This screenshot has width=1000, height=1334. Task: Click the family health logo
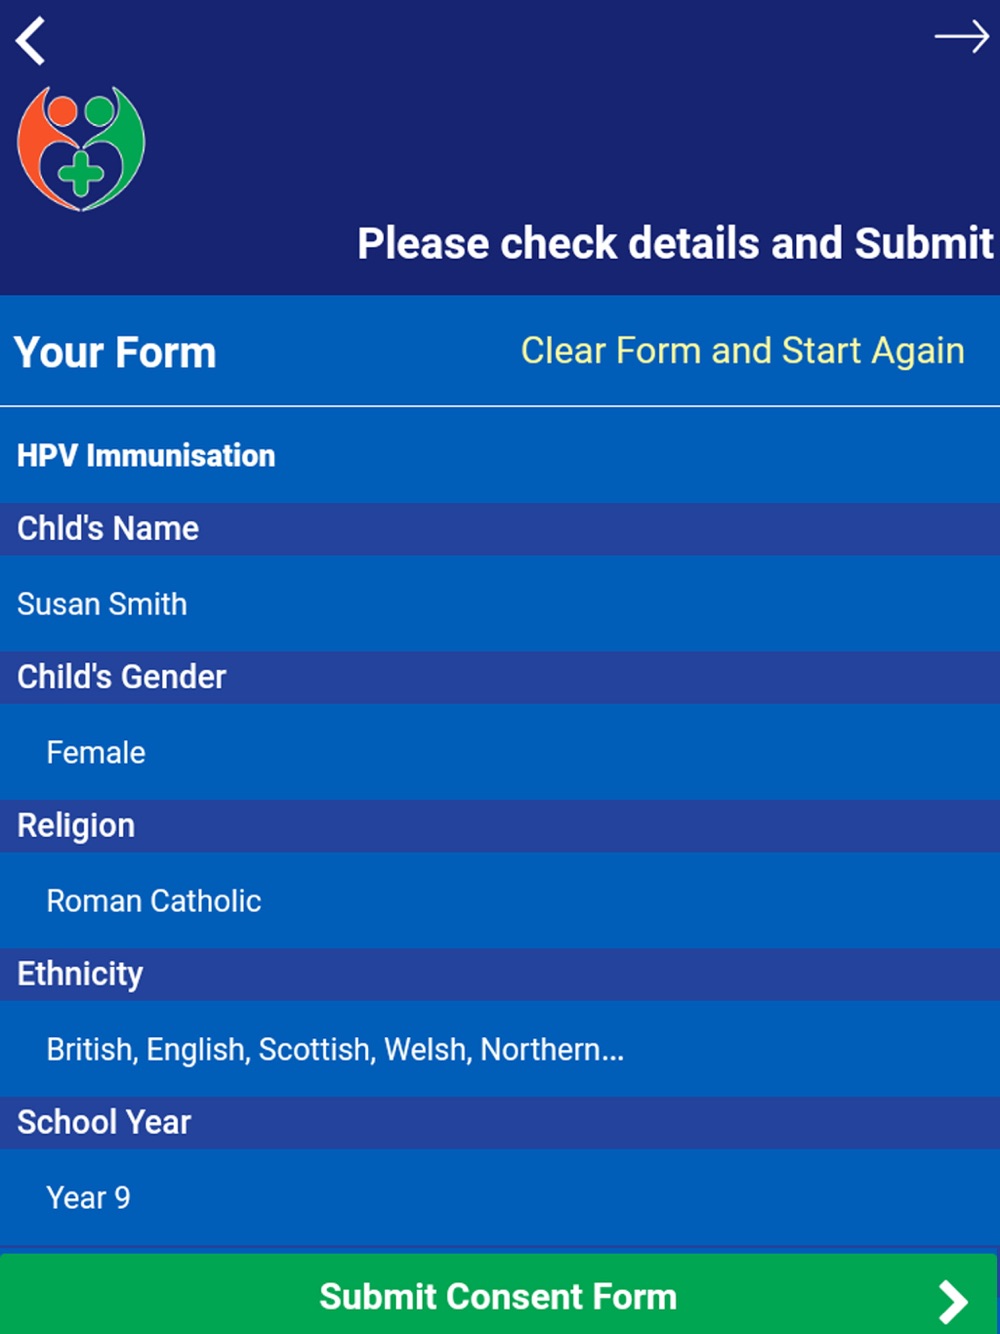(81, 148)
